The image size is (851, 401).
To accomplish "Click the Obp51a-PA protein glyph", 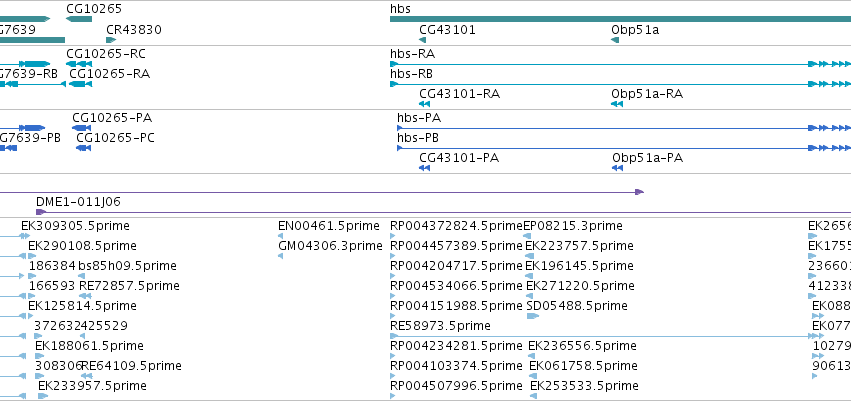I will pyautogui.click(x=617, y=168).
